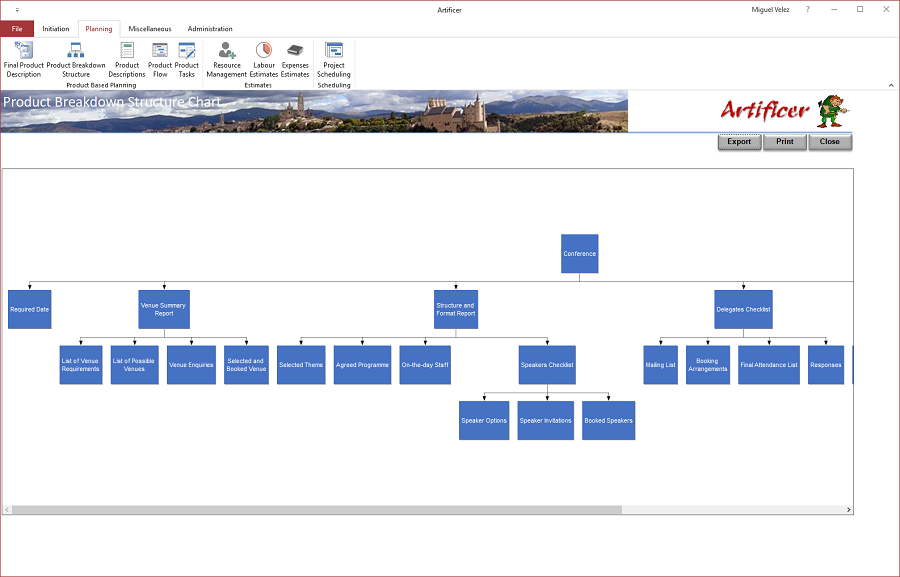Screen dimensions: 900x577
Task: Open the Help question mark
Action: click(x=808, y=10)
